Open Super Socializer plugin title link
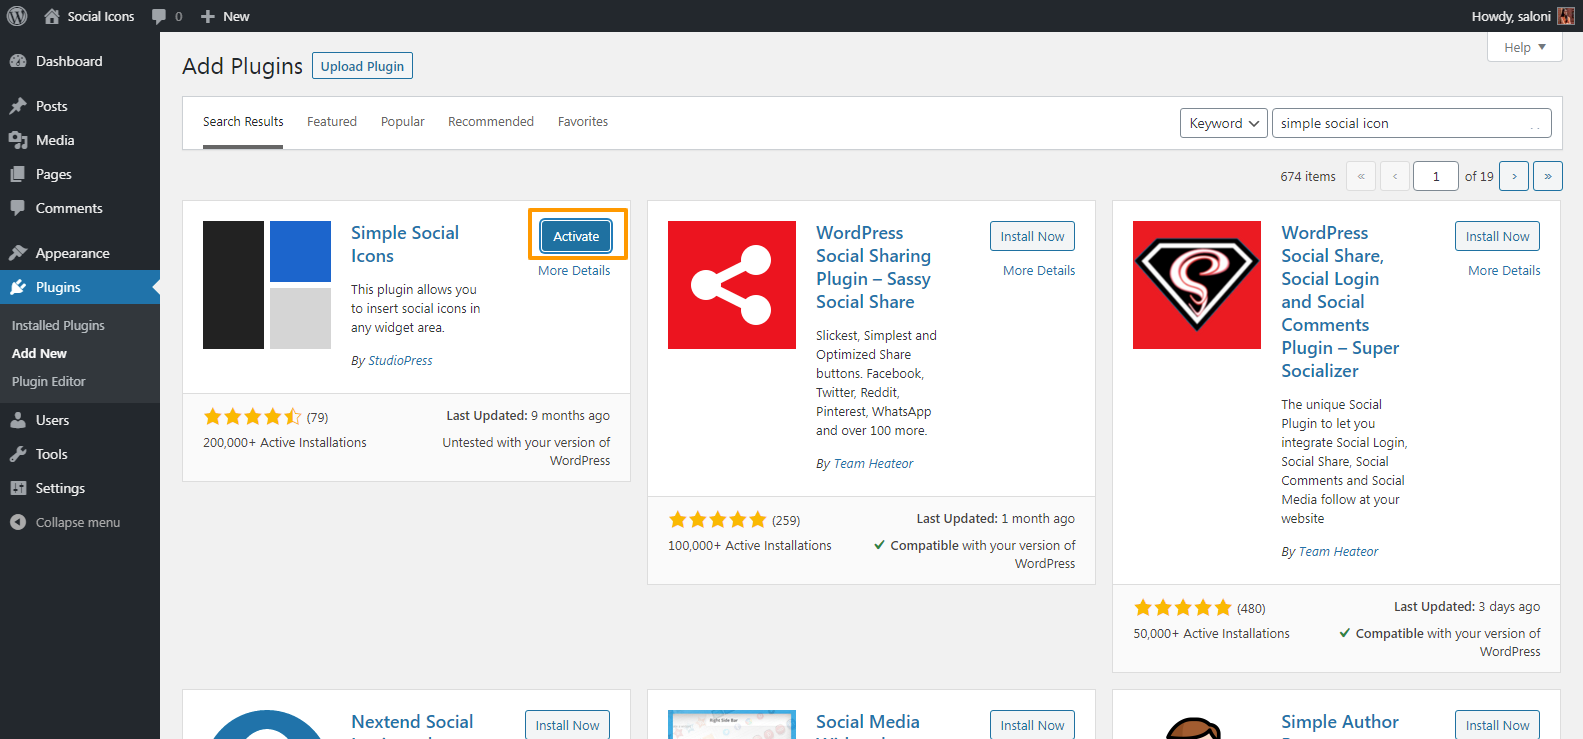This screenshot has width=1583, height=739. point(1340,301)
